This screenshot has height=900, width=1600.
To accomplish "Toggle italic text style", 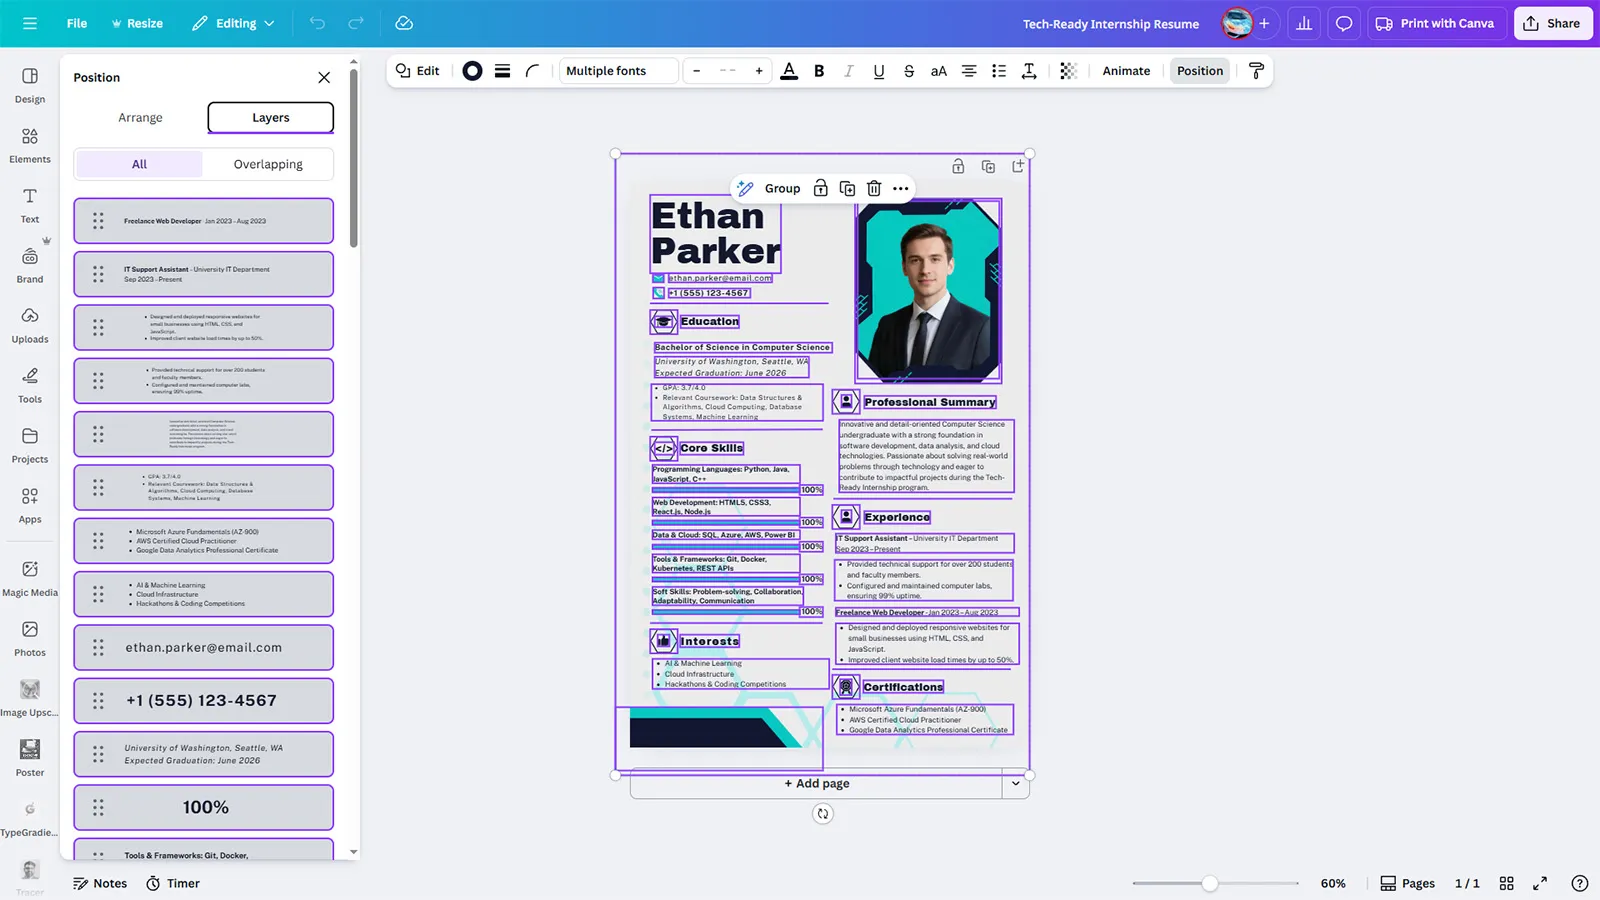I will coord(848,71).
